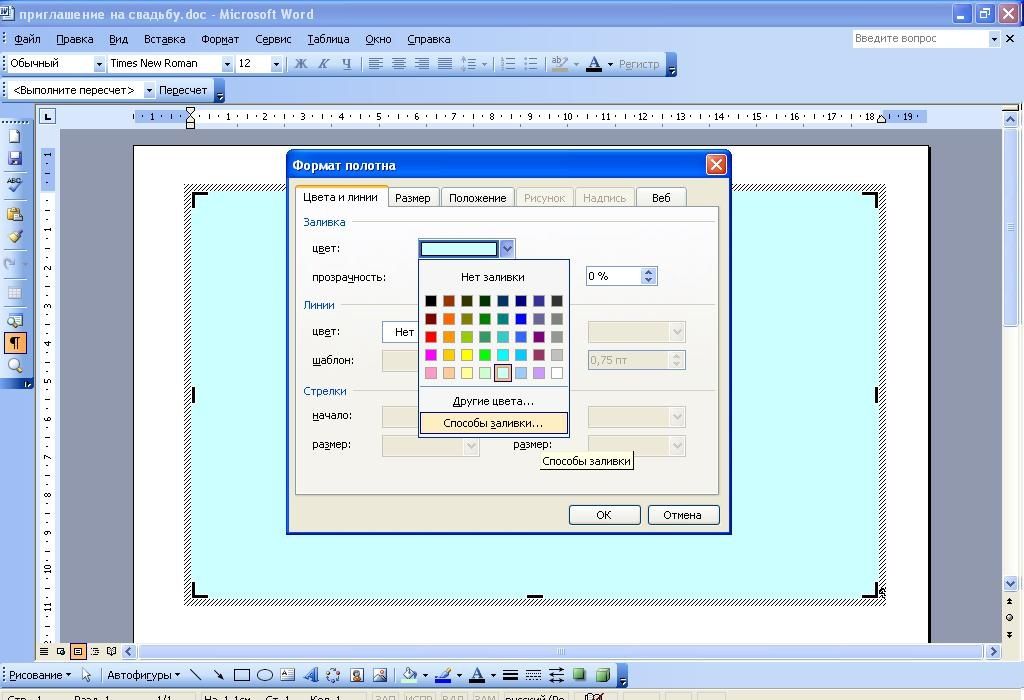The height and width of the screenshot is (700, 1024).
Task: Click the прозрачность percentage field
Action: [x=614, y=276]
